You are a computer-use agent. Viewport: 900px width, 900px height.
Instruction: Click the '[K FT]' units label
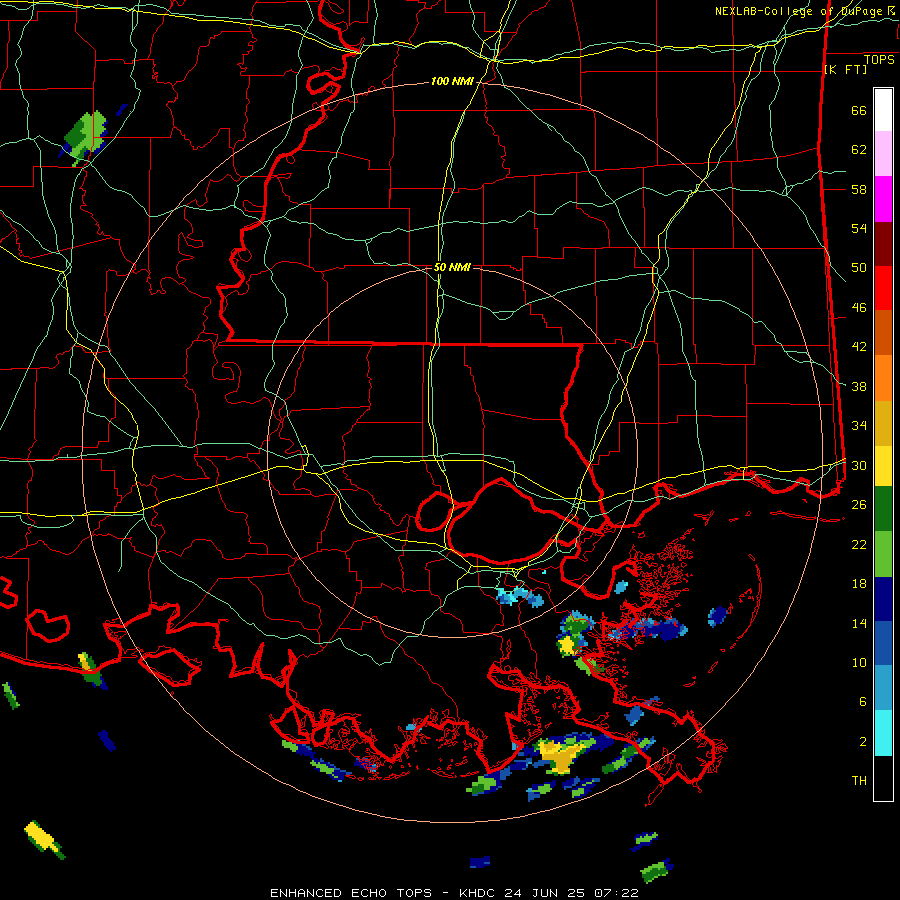click(845, 69)
